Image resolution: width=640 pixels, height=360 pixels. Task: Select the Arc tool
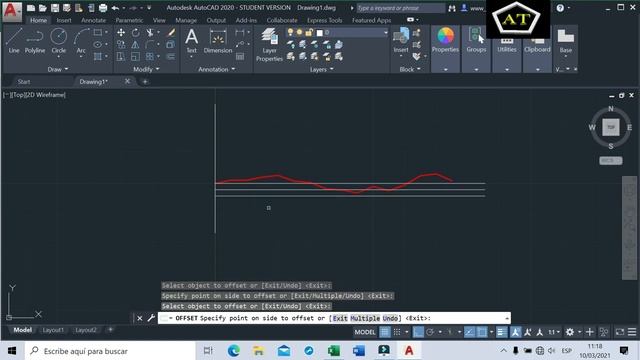coord(81,41)
